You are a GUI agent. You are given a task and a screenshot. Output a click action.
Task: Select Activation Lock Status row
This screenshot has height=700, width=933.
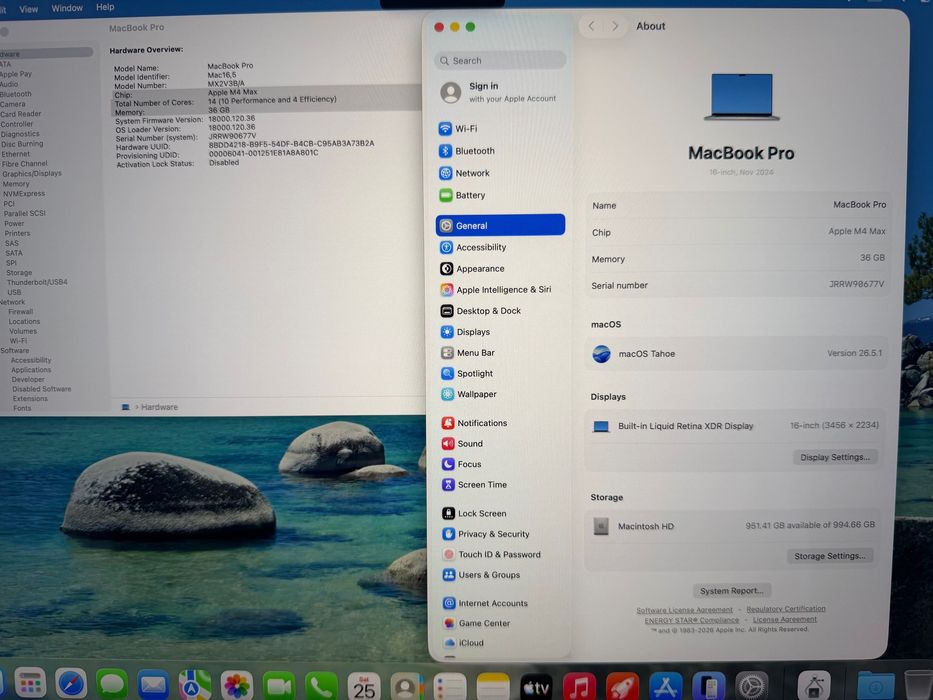point(177,163)
